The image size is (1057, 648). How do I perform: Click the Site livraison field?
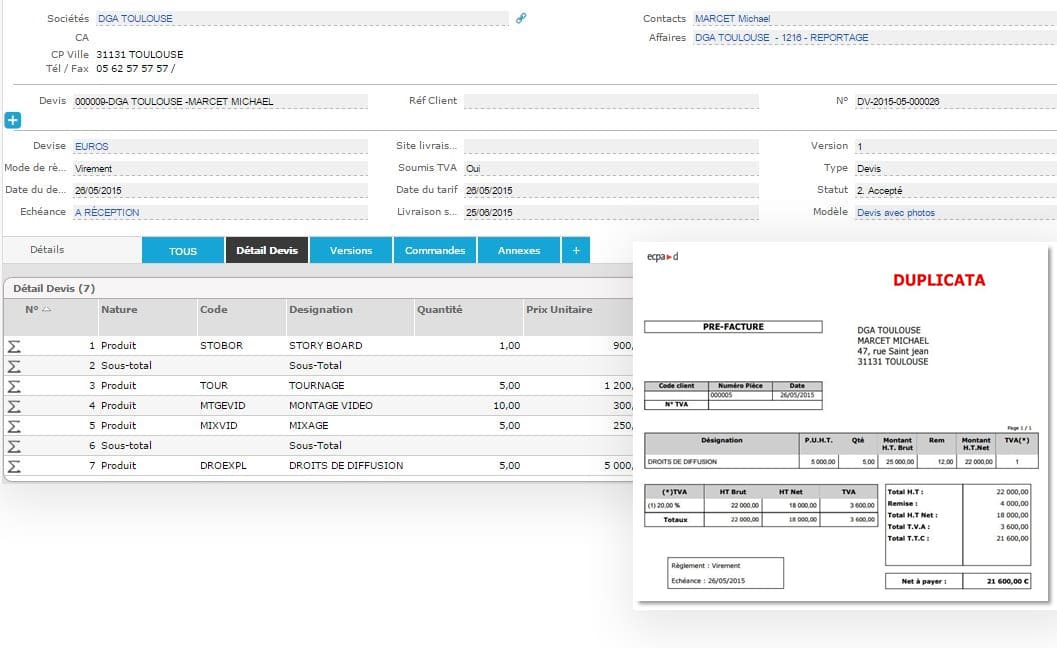point(611,146)
